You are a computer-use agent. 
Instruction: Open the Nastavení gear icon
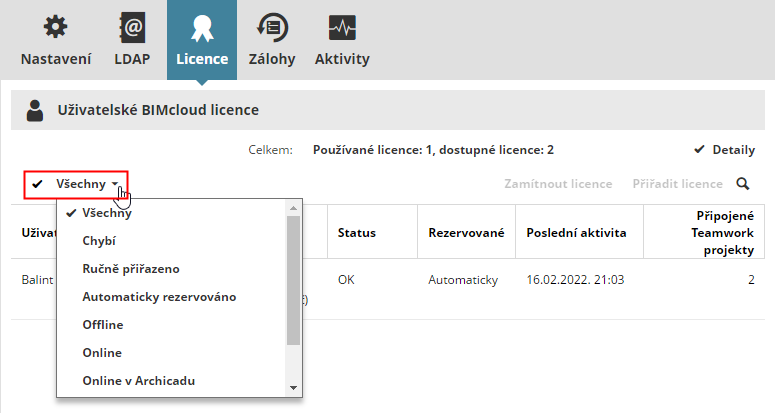pyautogui.click(x=57, y=28)
